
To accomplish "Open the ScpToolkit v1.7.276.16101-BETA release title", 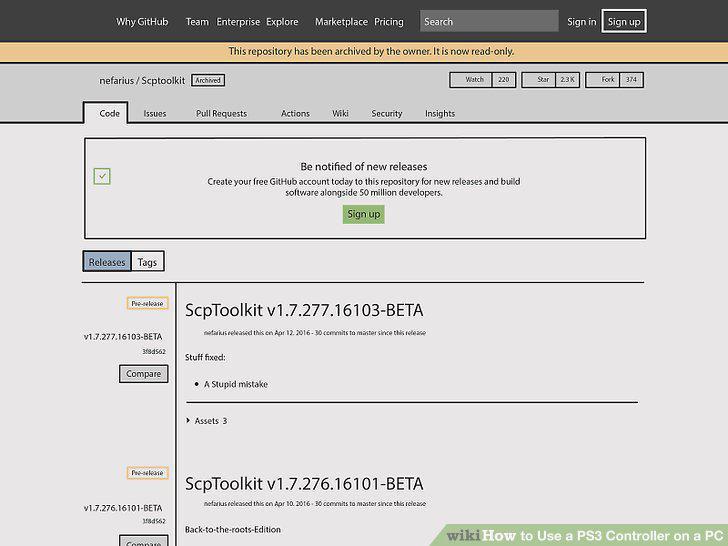I will pos(304,484).
